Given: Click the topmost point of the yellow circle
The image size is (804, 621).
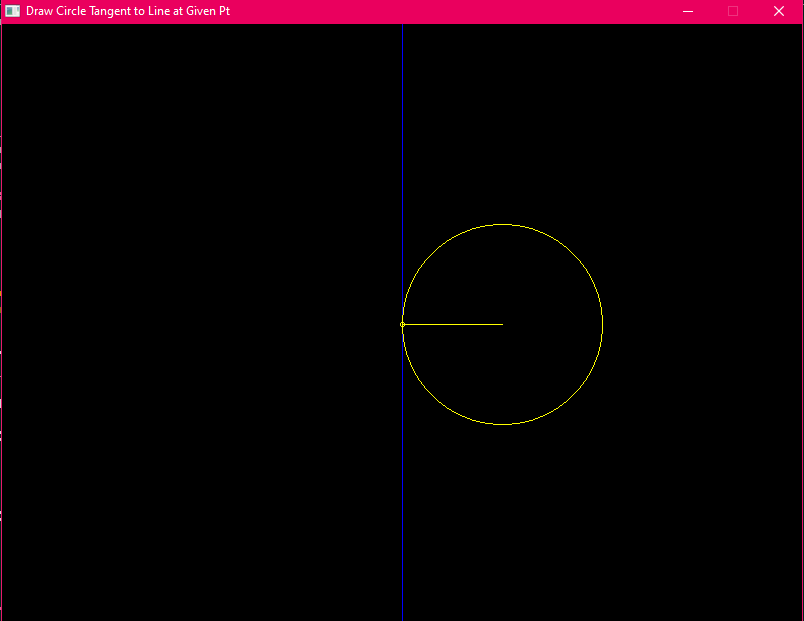Looking at the screenshot, I should (502, 224).
